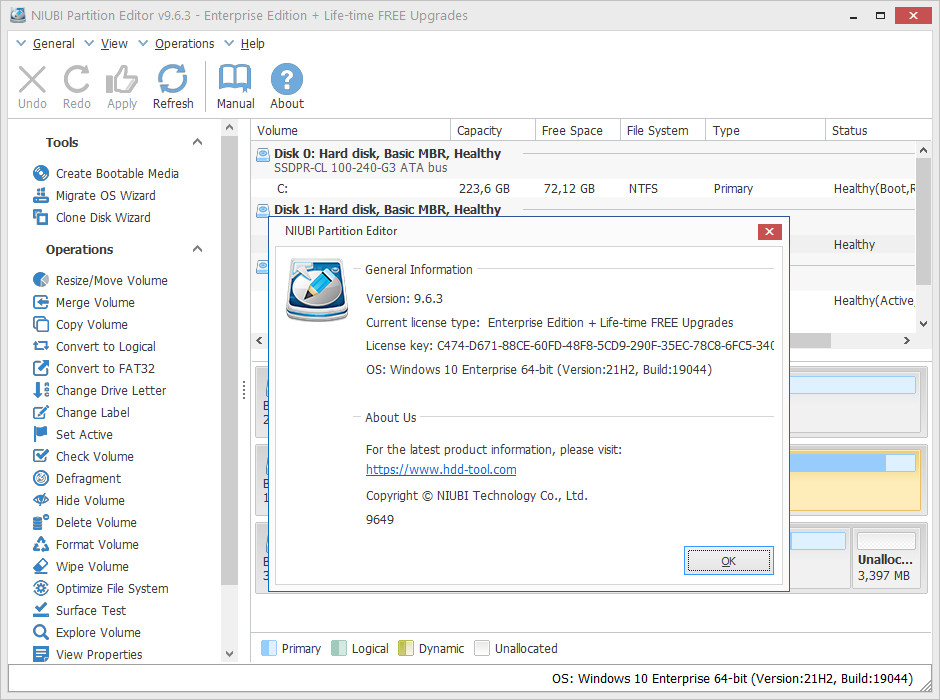This screenshot has height=700, width=940.
Task: Click the Undo toolbar icon
Action: [x=32, y=80]
